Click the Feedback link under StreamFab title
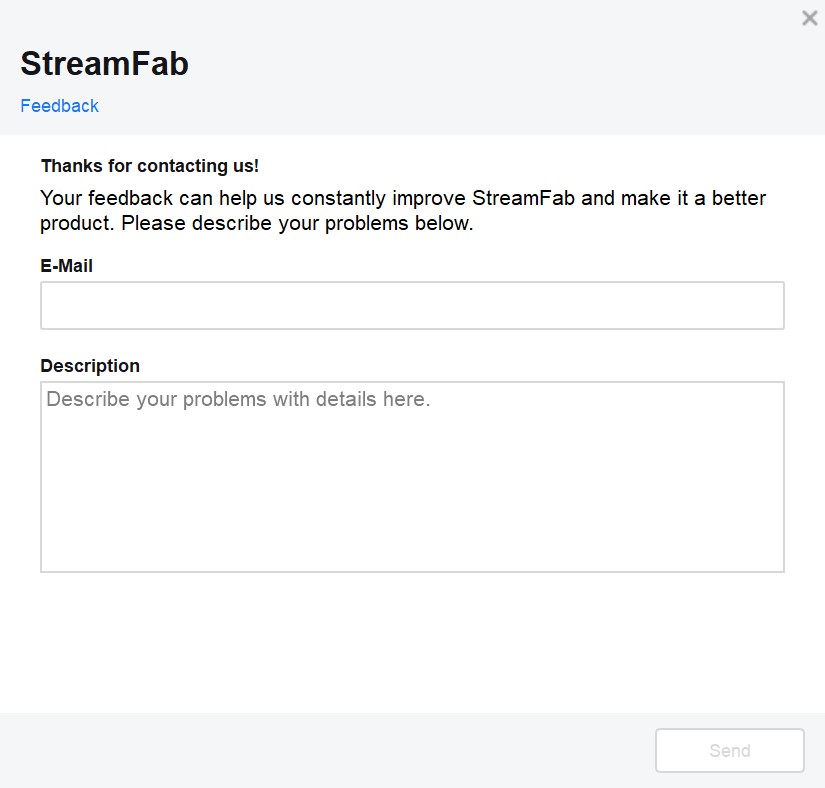Image resolution: width=825 pixels, height=788 pixels. pos(59,106)
